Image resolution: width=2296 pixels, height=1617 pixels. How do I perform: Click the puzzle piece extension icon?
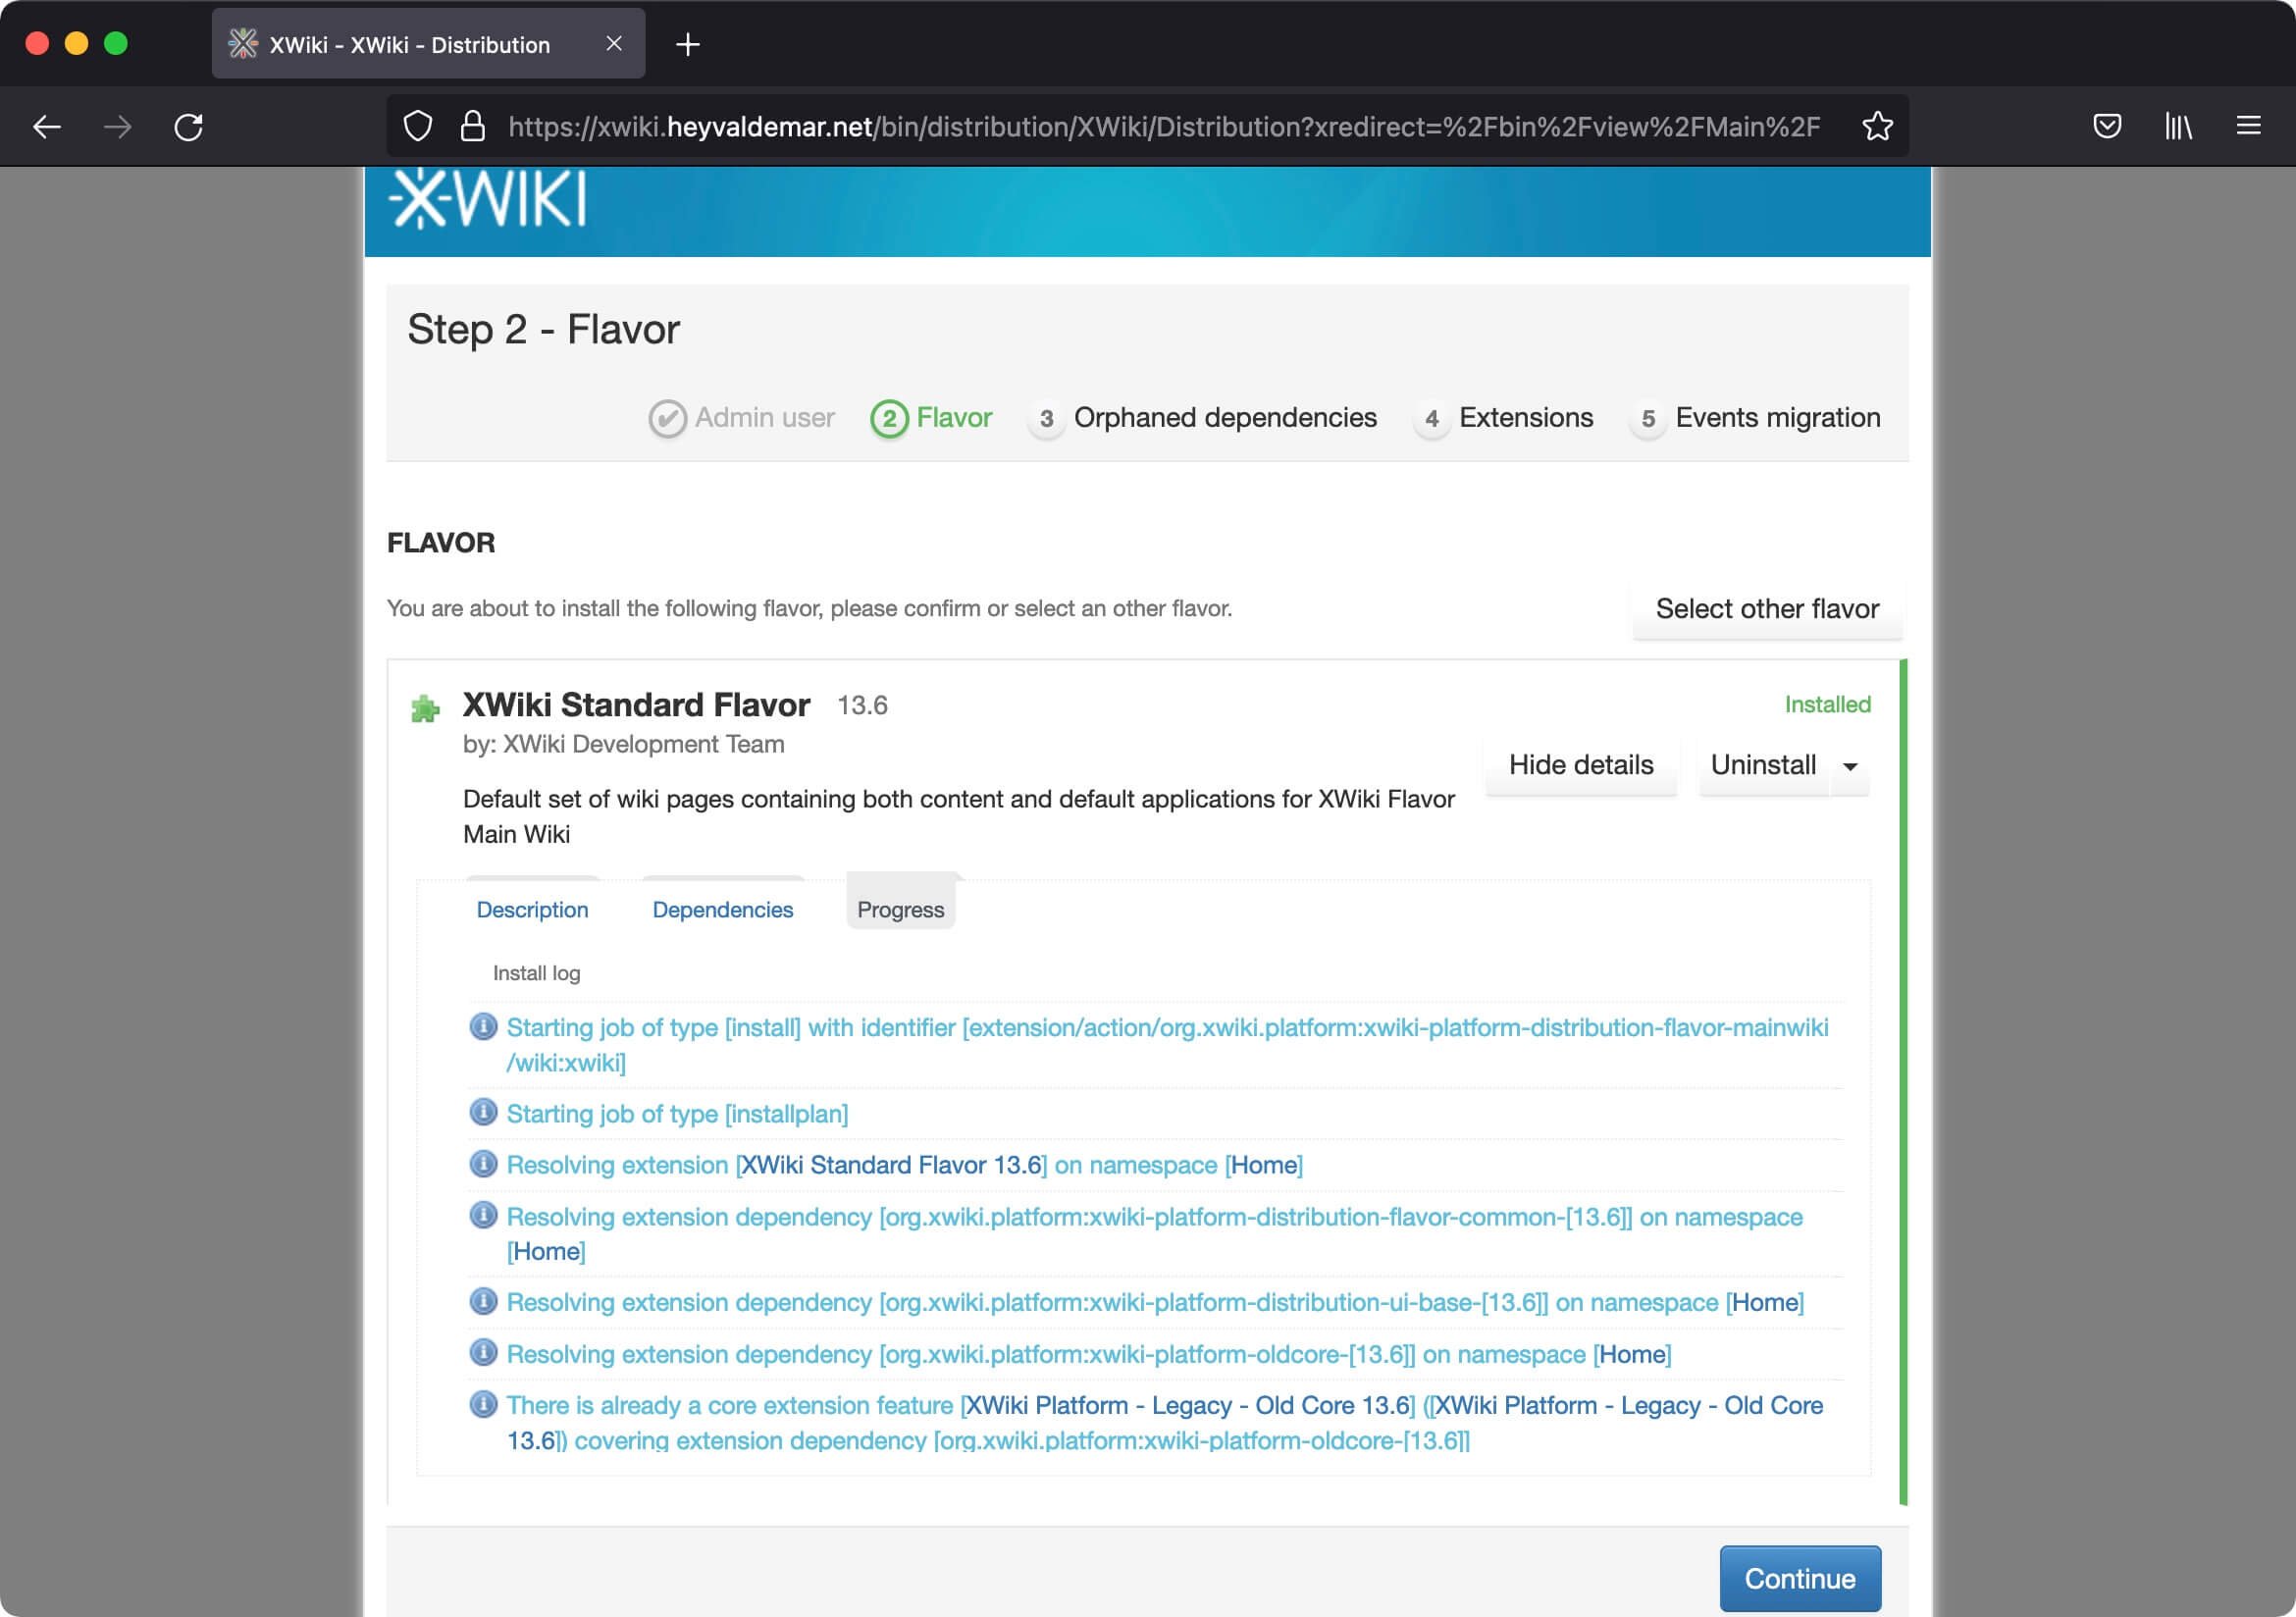point(425,707)
